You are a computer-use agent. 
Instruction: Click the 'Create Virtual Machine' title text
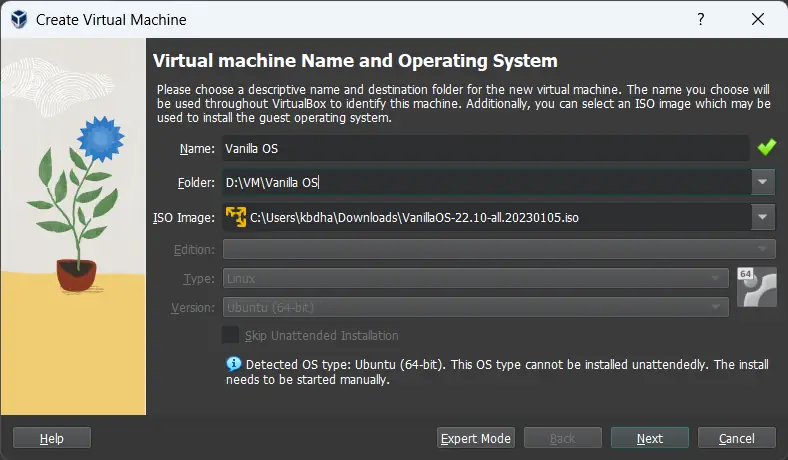[x=111, y=20]
